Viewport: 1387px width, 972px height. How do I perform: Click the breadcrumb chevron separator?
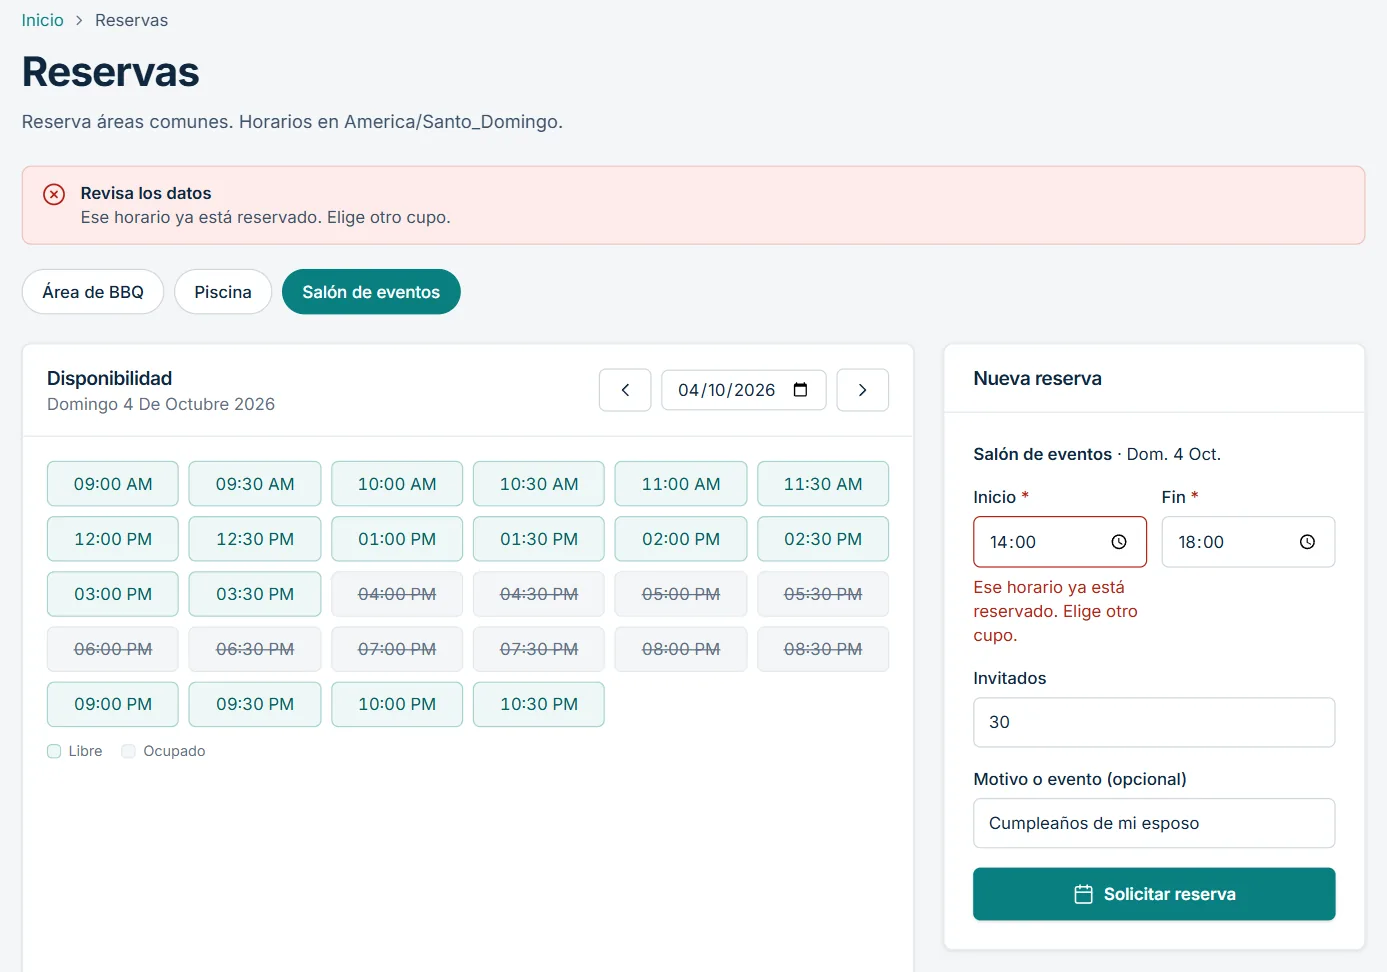(79, 21)
